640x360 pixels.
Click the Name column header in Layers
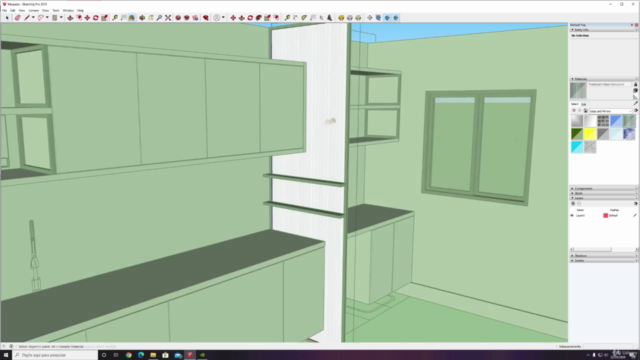(x=580, y=210)
